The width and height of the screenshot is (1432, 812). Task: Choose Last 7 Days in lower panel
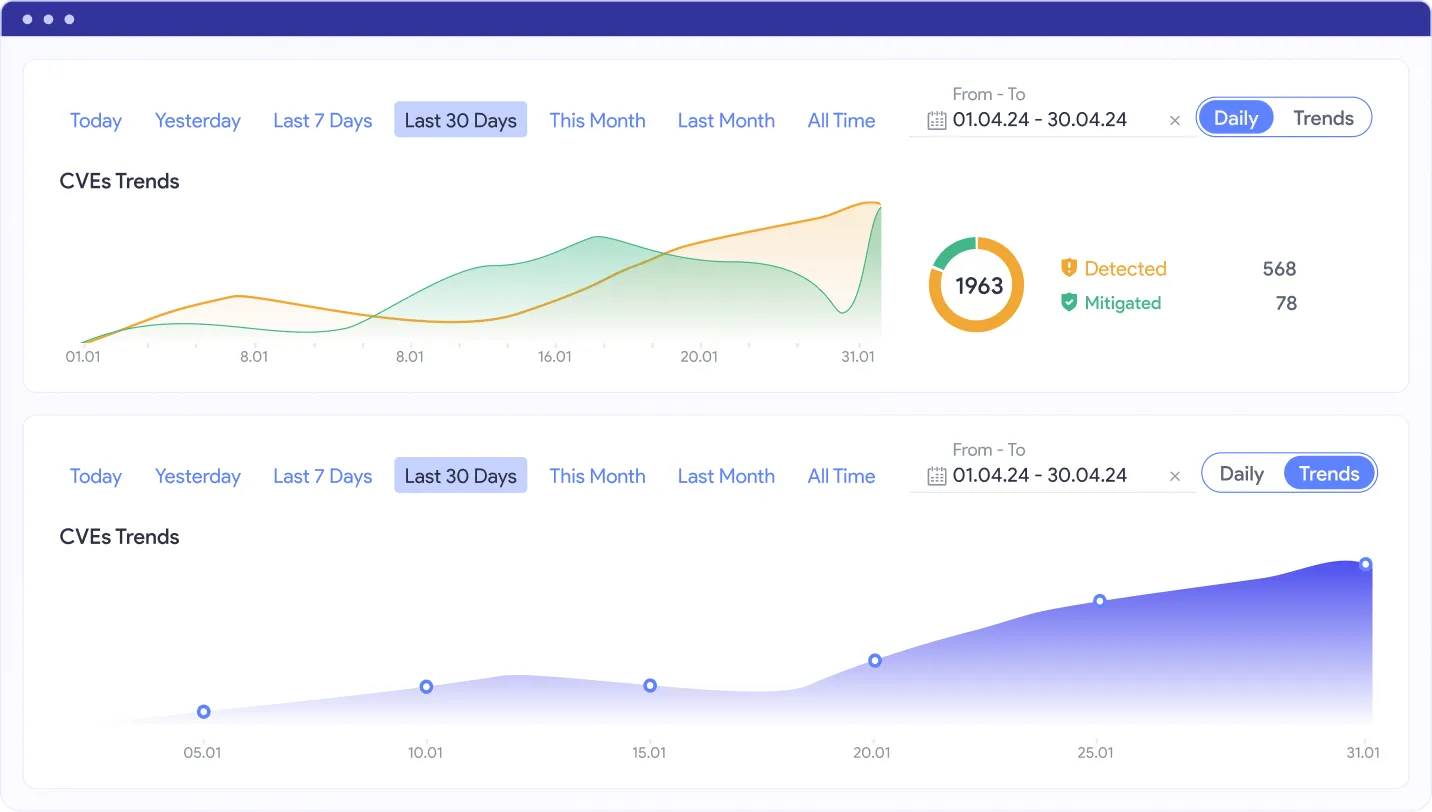click(323, 477)
